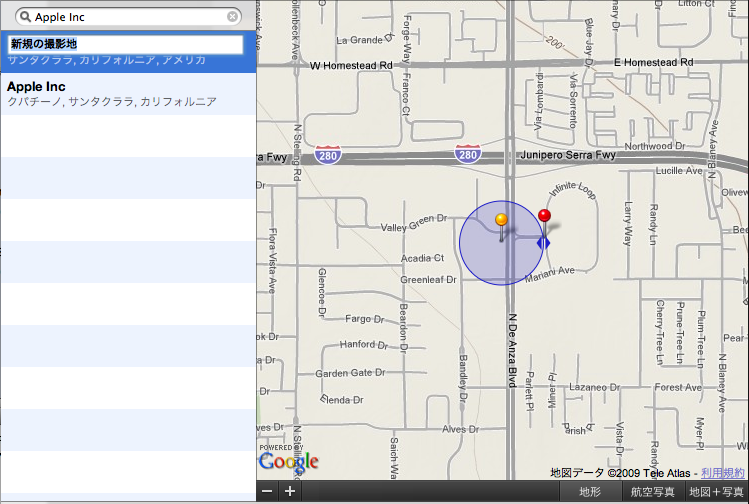Viewport: 749px width, 504px height.
Task: Click the Northwood Dr label
Action: (655, 146)
